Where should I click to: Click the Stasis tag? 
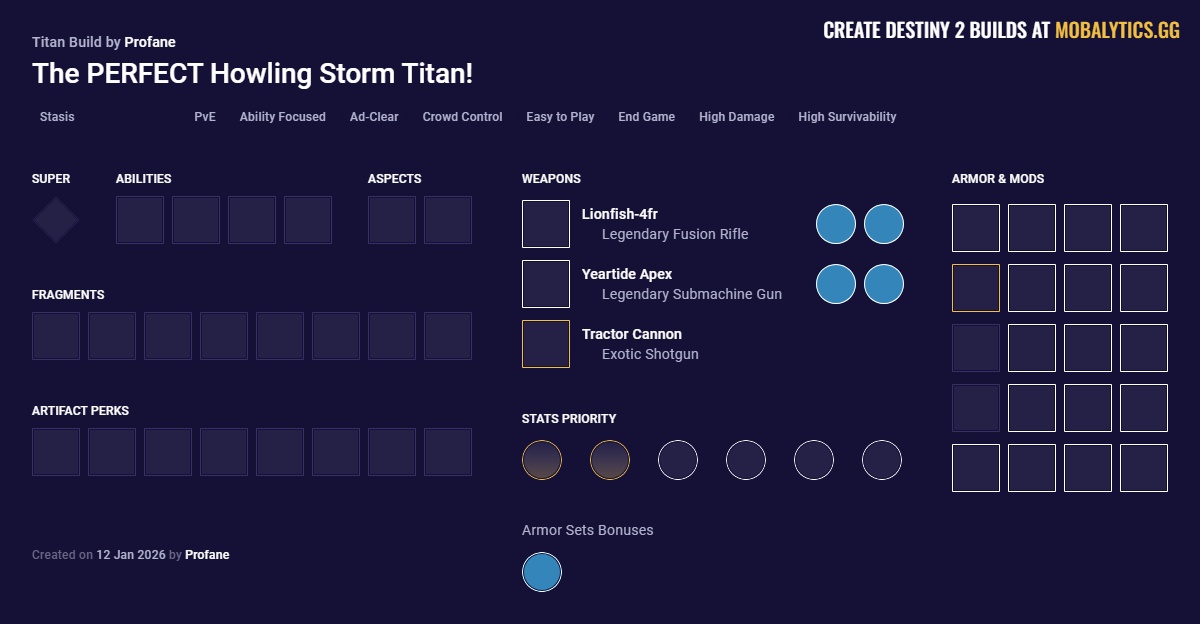[56, 117]
